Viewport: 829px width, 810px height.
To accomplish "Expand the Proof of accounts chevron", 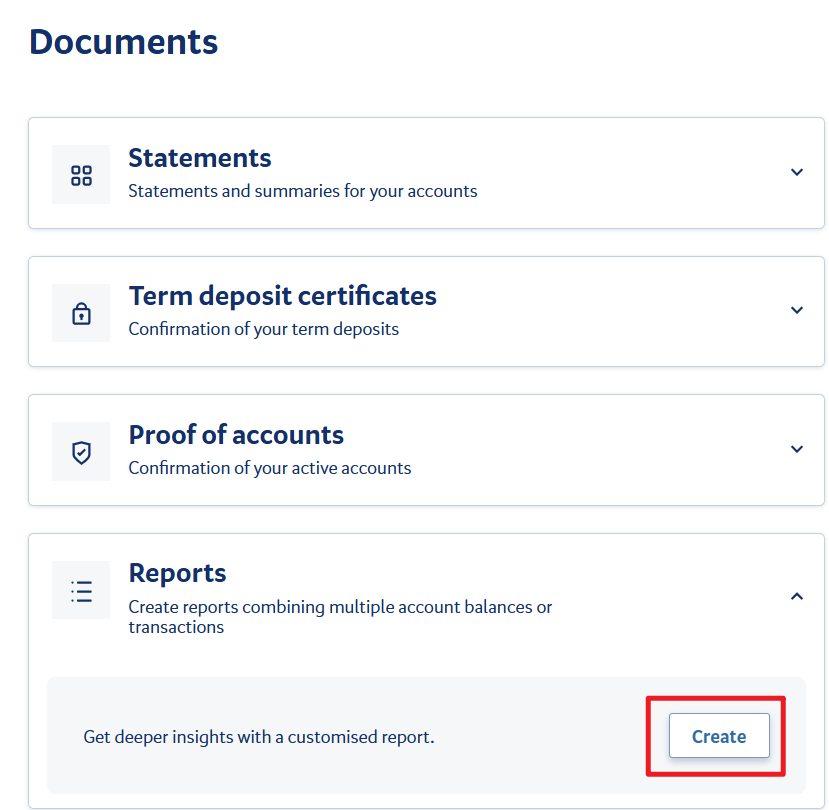I will coord(796,449).
